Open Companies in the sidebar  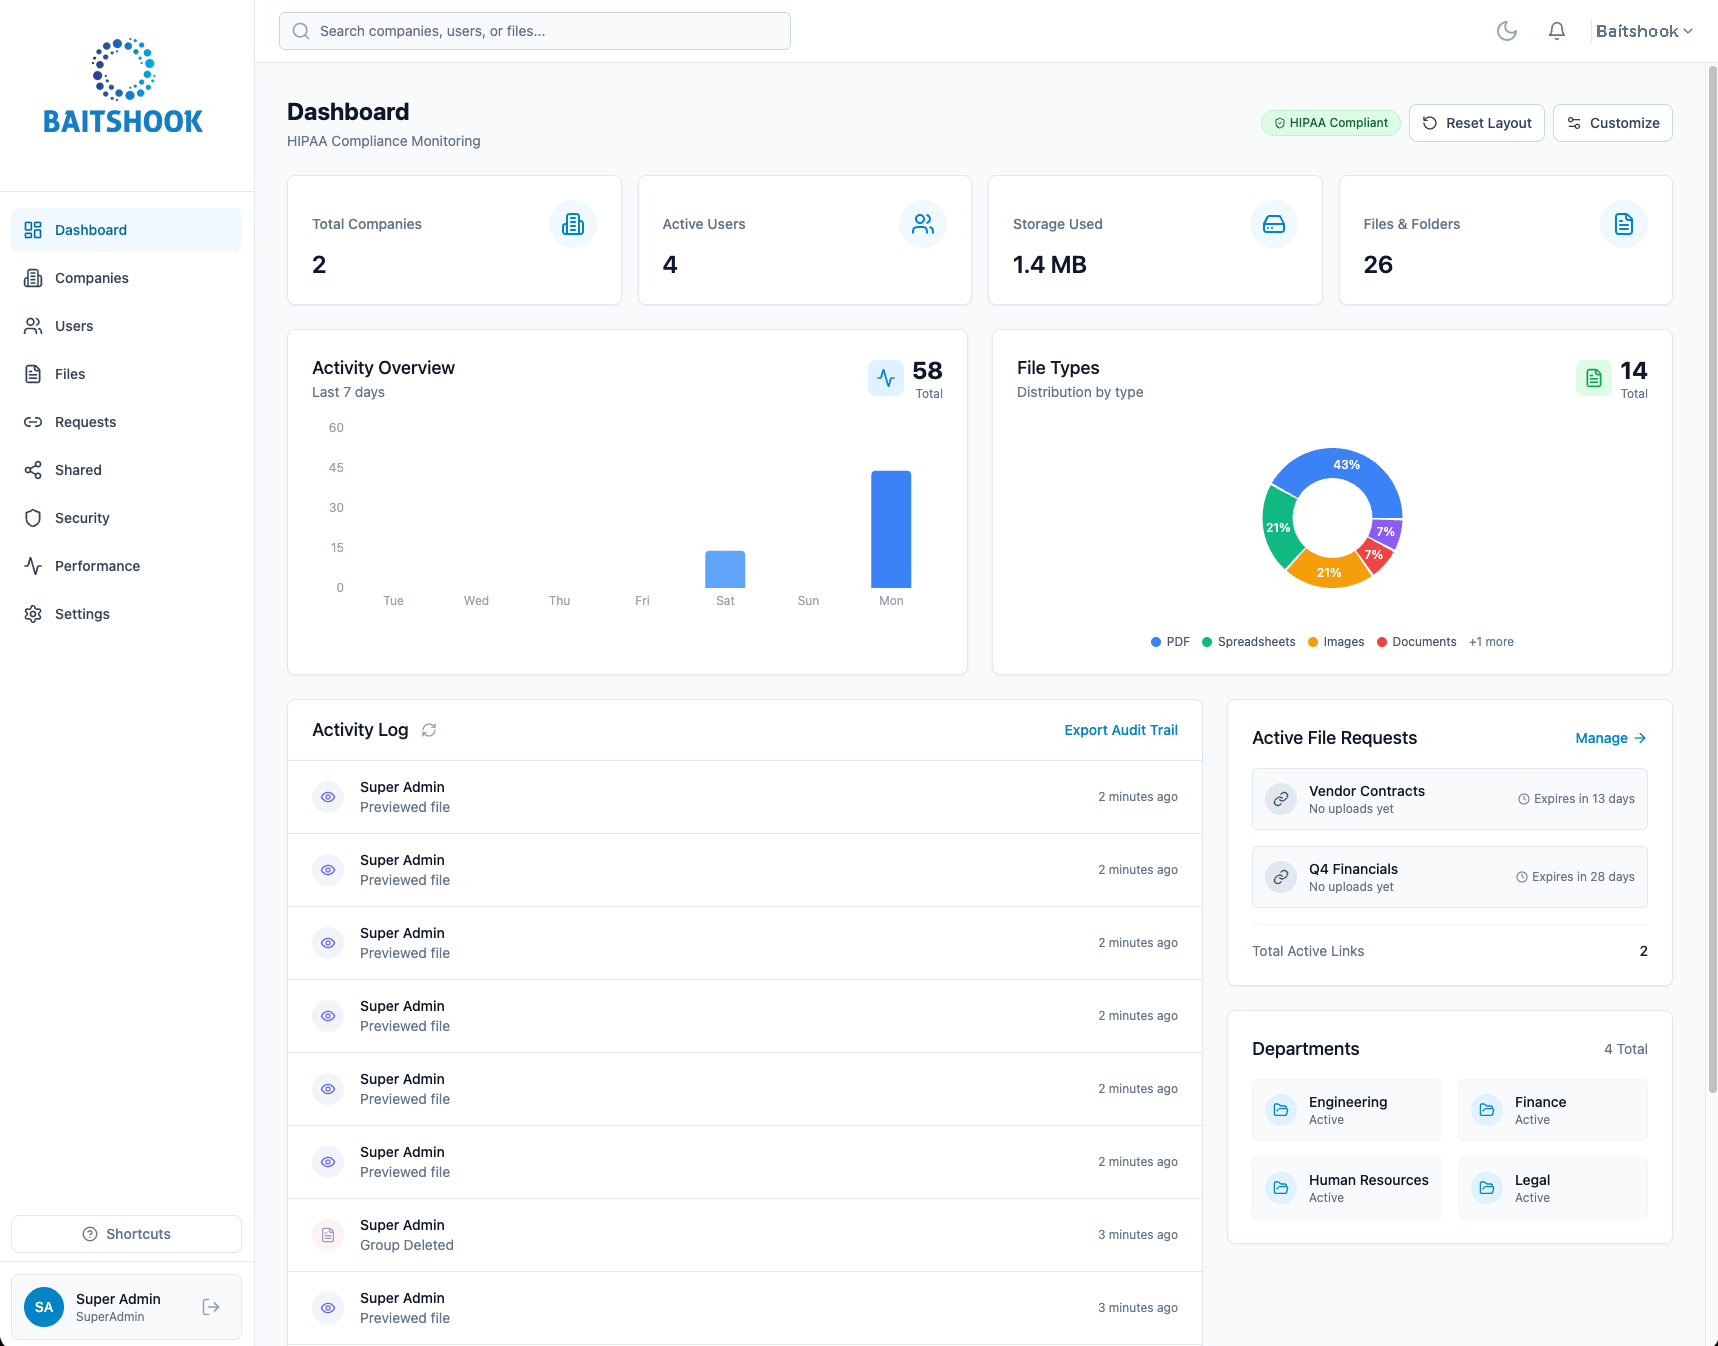point(91,278)
